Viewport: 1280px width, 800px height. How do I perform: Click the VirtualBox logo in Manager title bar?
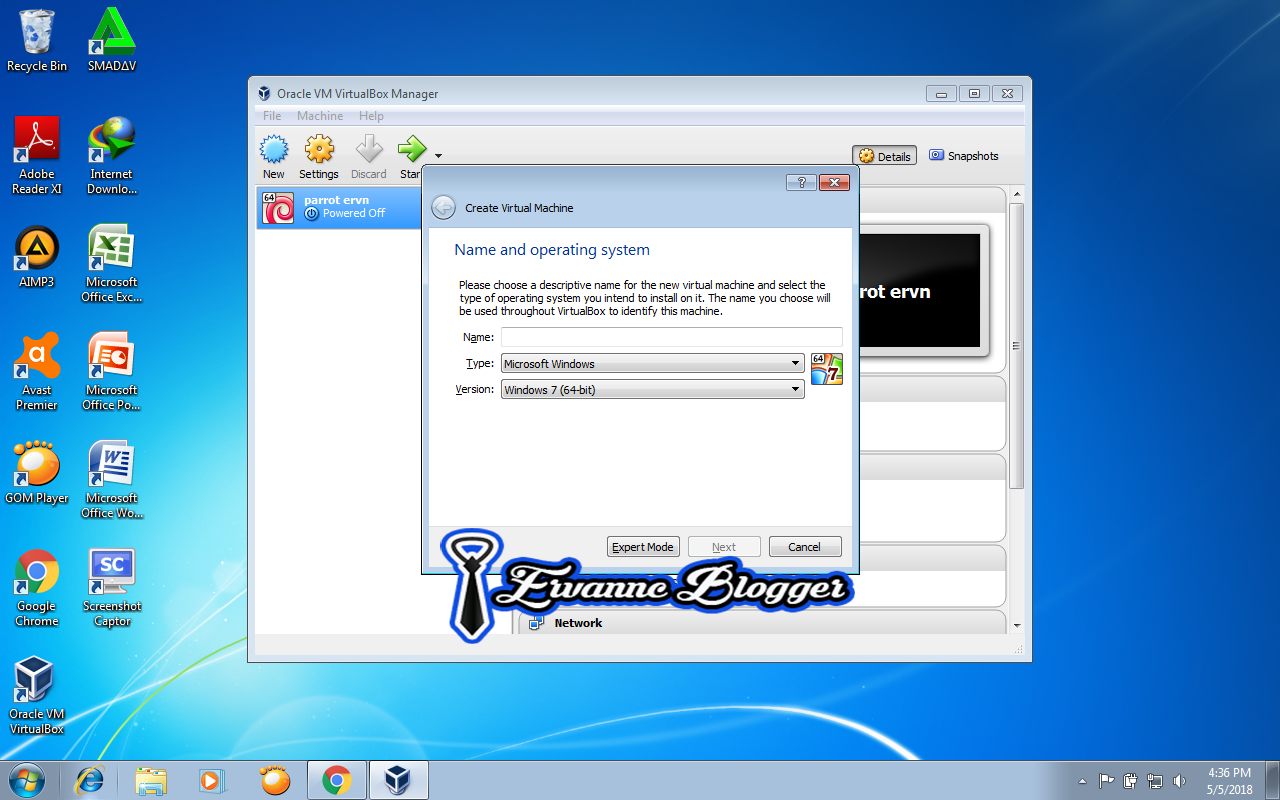tap(264, 94)
